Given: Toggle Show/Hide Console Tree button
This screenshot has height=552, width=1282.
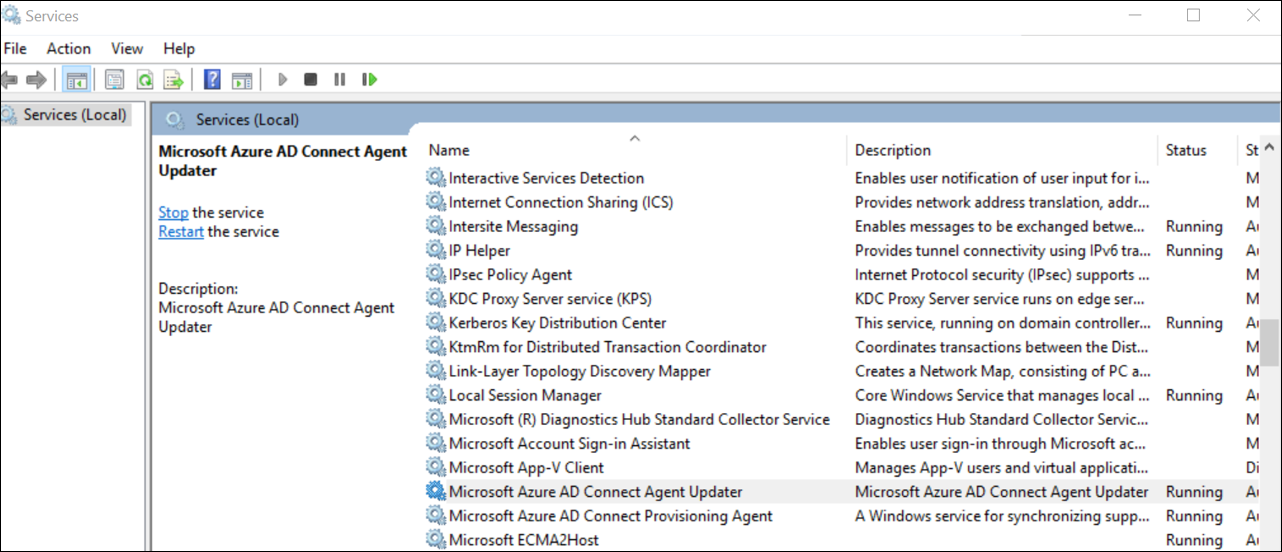Looking at the screenshot, I should click(x=76, y=79).
